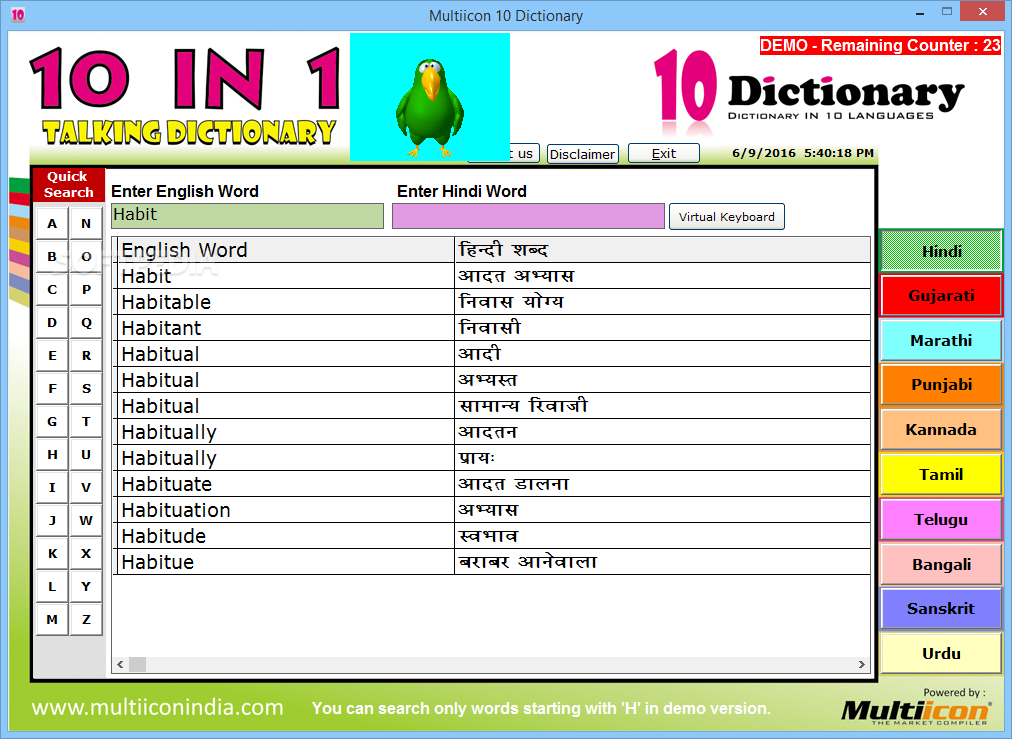
Task: Select the Kannada language
Action: tap(941, 430)
